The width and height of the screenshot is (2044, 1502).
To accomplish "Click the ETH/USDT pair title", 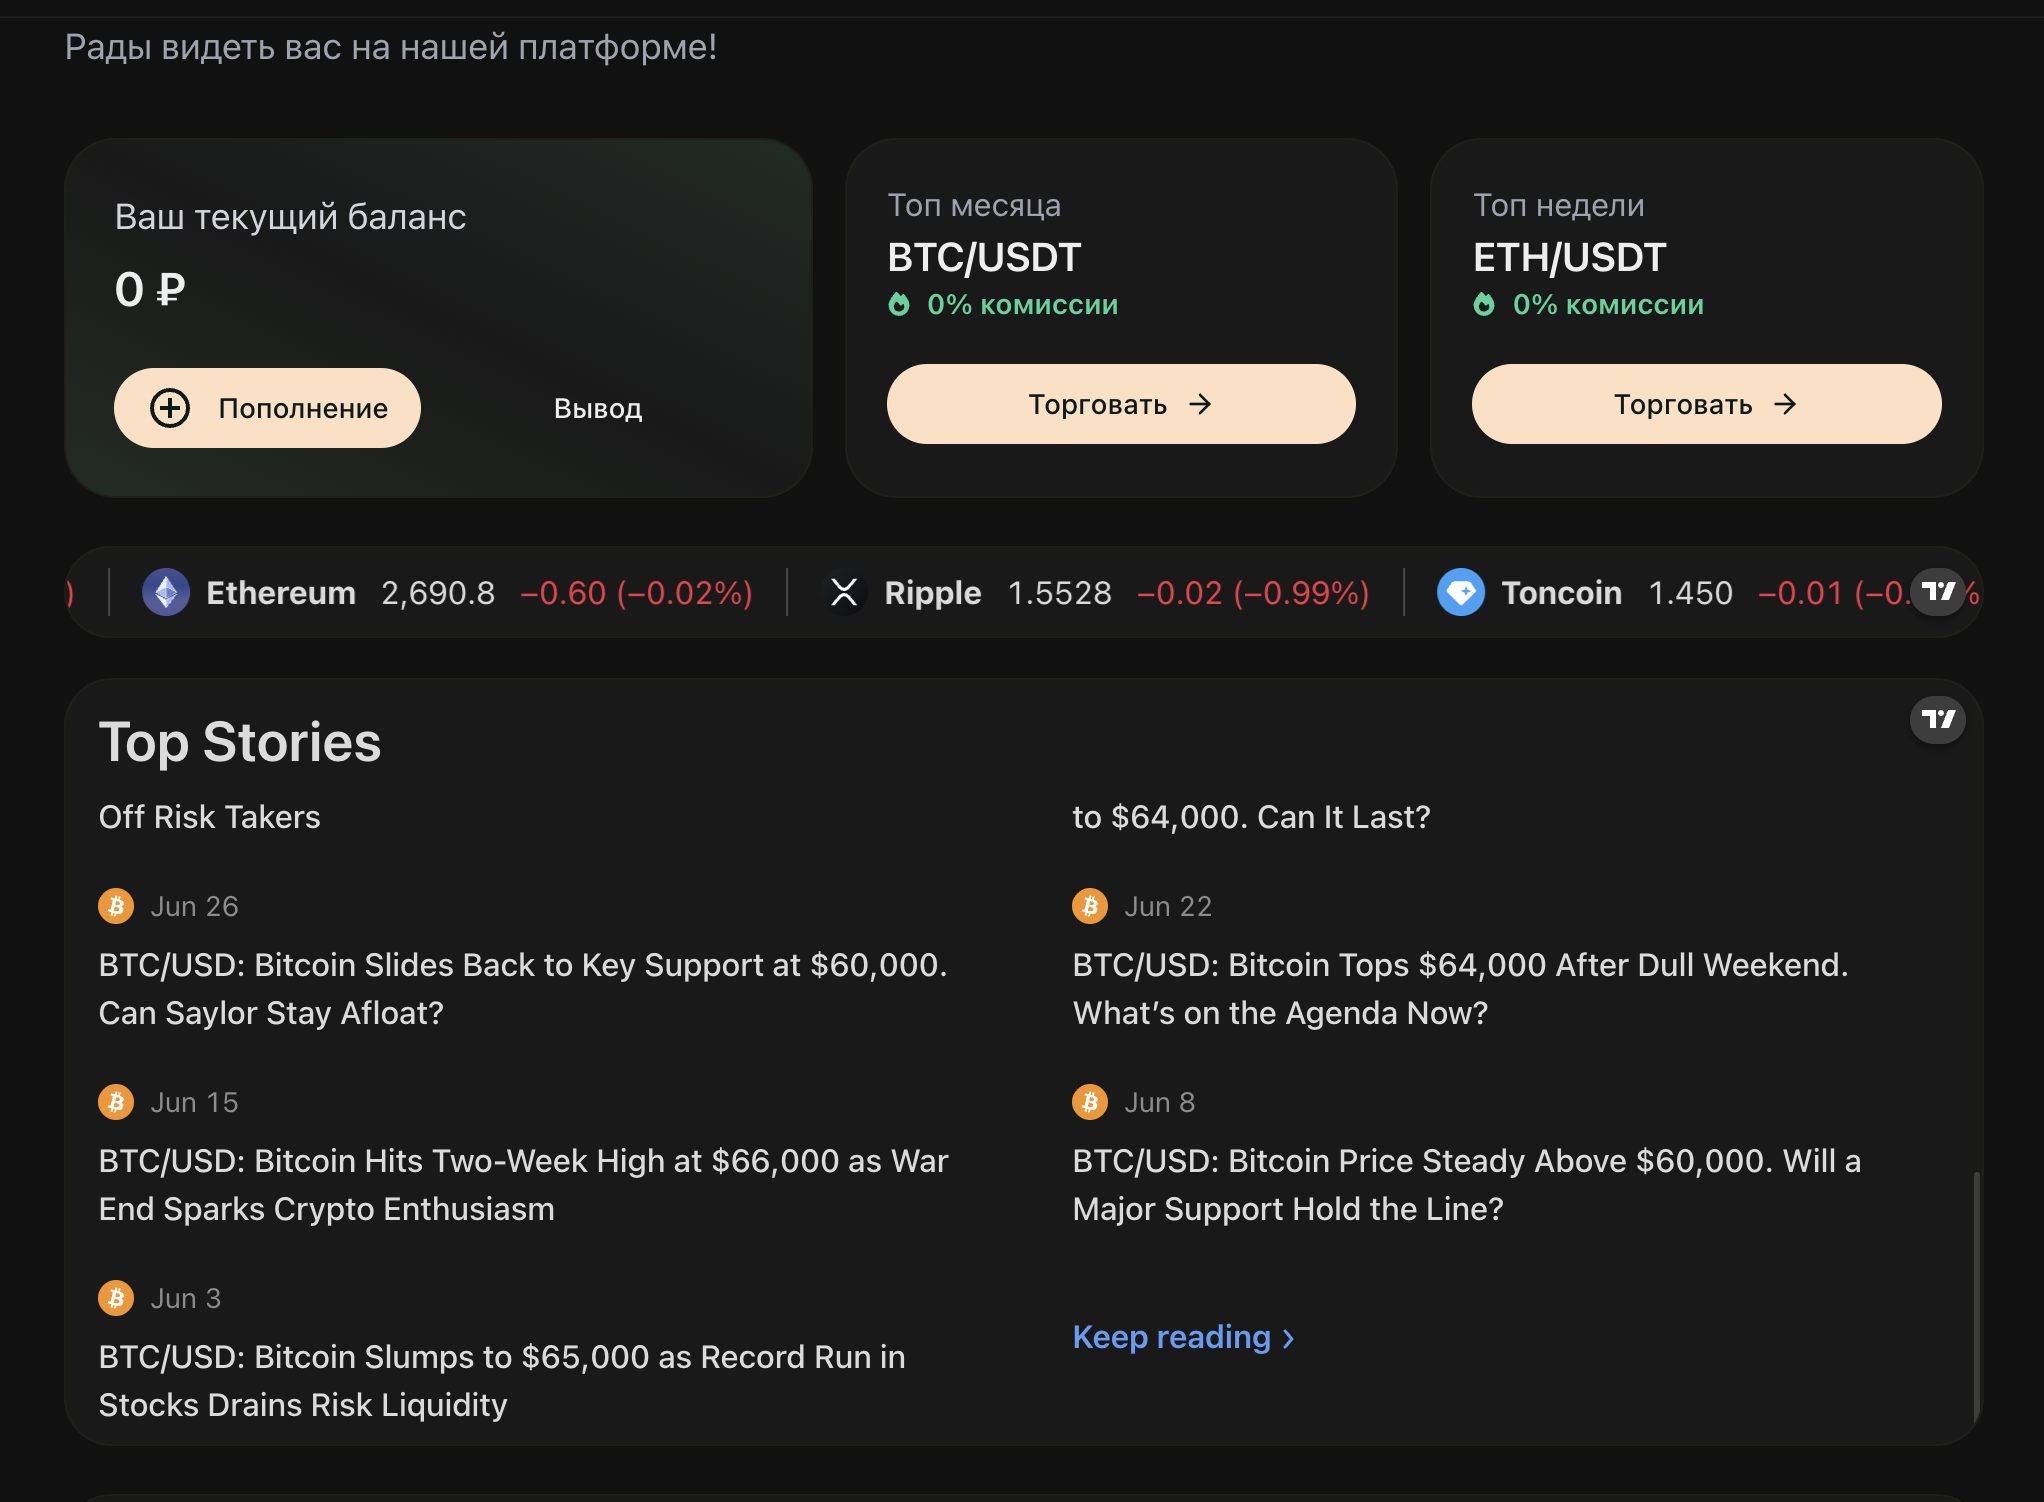I will pyautogui.click(x=1569, y=257).
